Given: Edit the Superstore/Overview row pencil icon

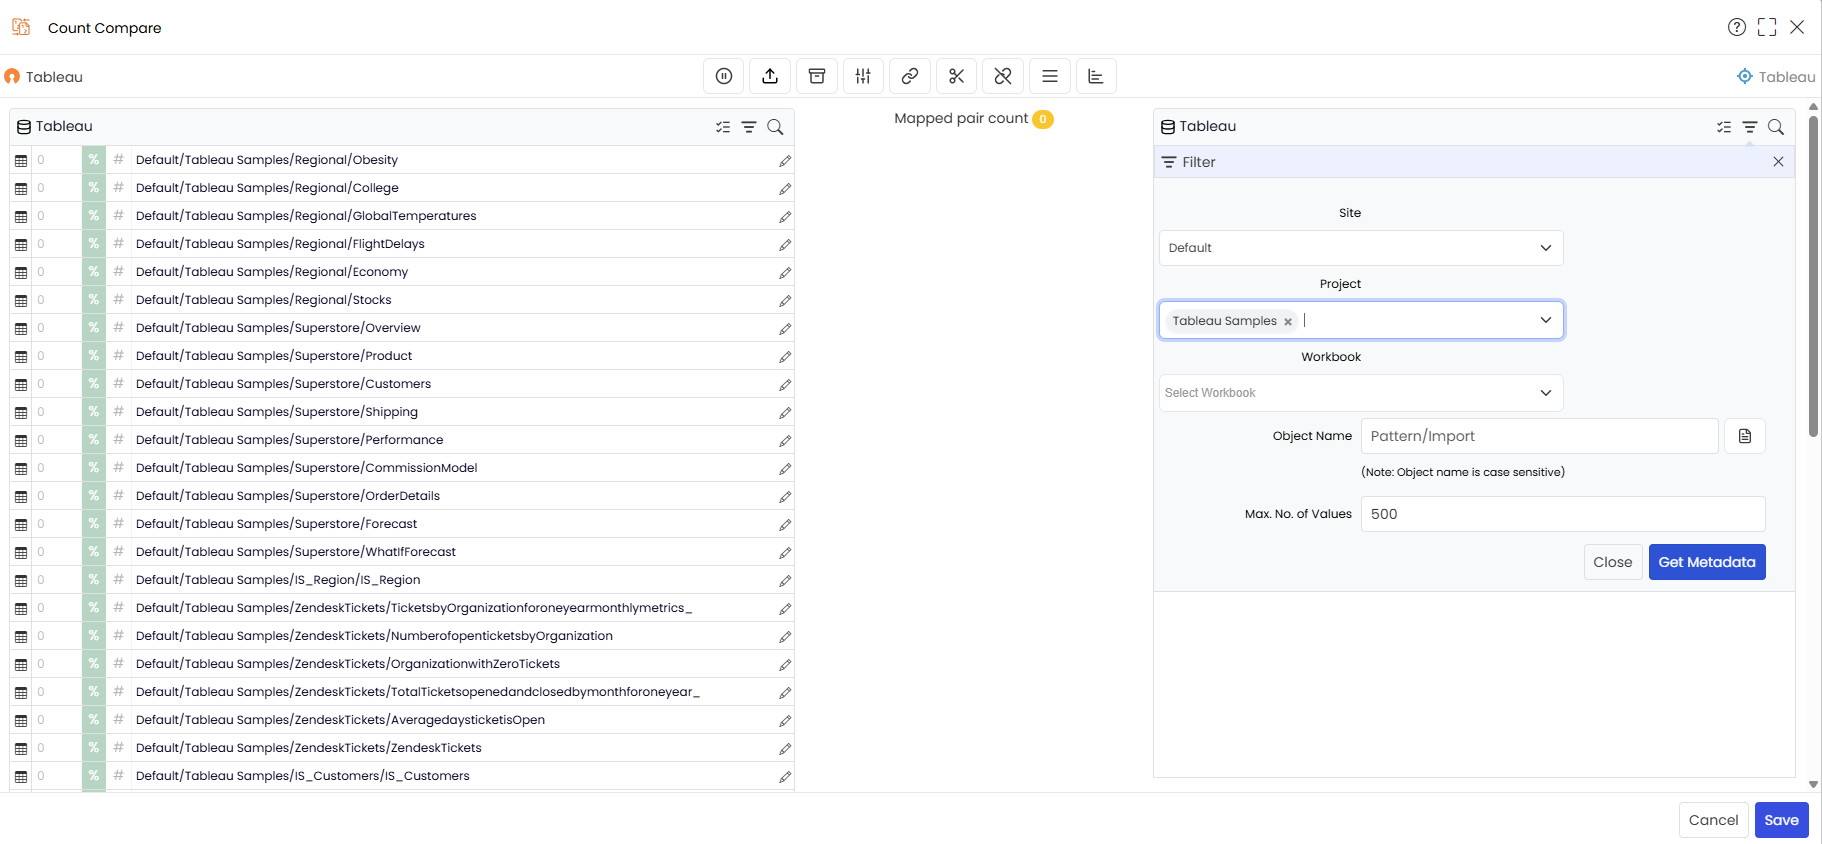Looking at the screenshot, I should coord(785,328).
